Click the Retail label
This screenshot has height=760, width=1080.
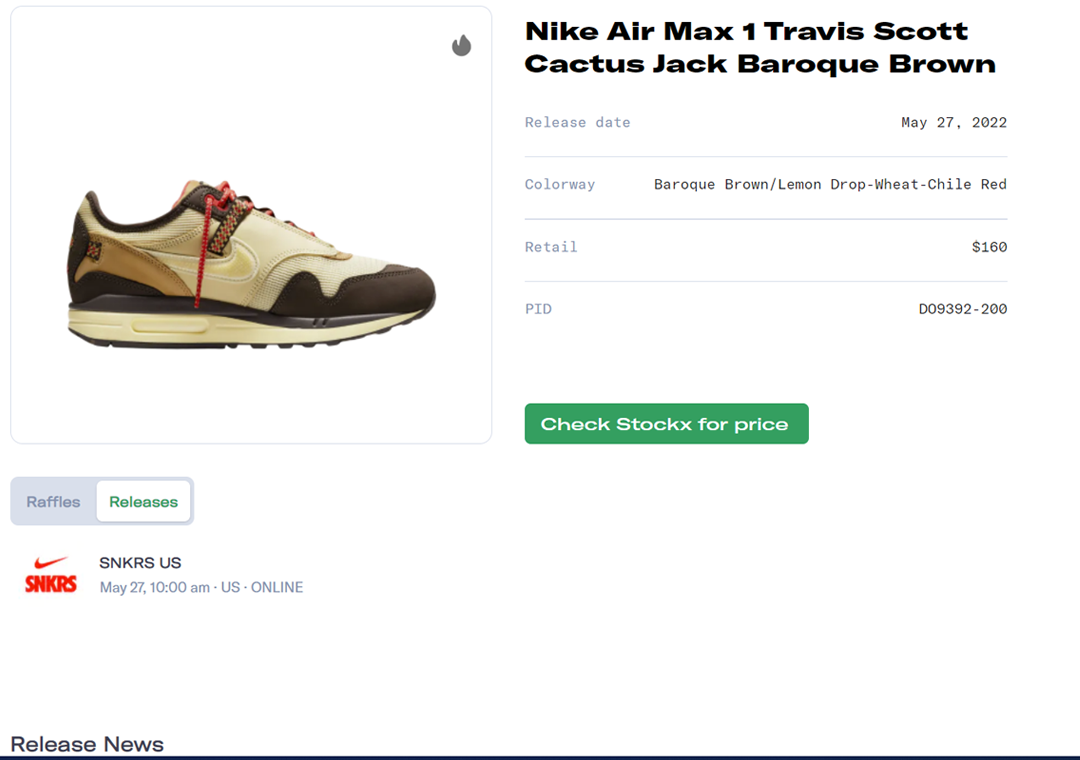pyautogui.click(x=551, y=247)
